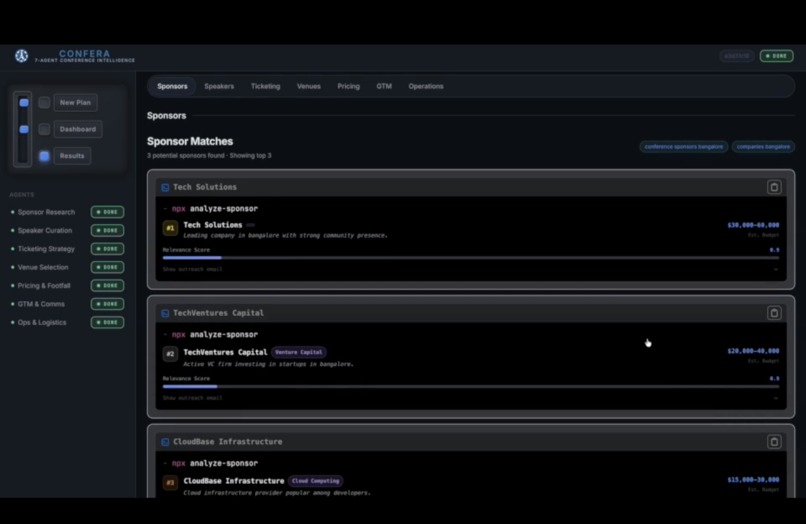Viewport: 806px width, 524px height.
Task: Click DONE badge for Venue Selection
Action: pyautogui.click(x=107, y=267)
